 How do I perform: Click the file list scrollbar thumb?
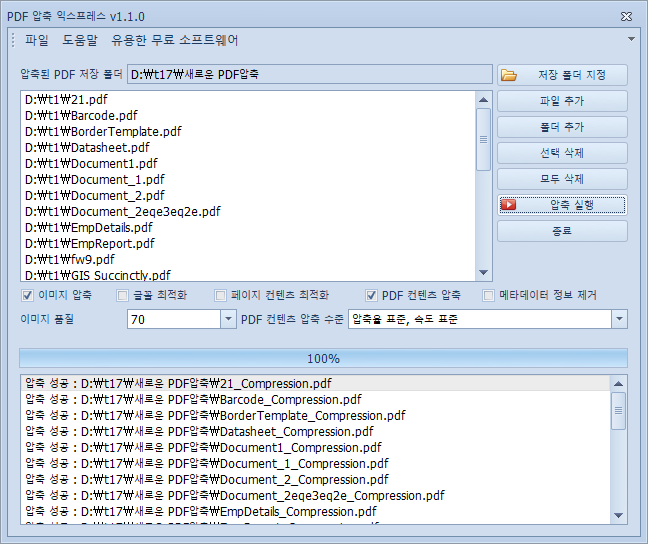click(483, 139)
